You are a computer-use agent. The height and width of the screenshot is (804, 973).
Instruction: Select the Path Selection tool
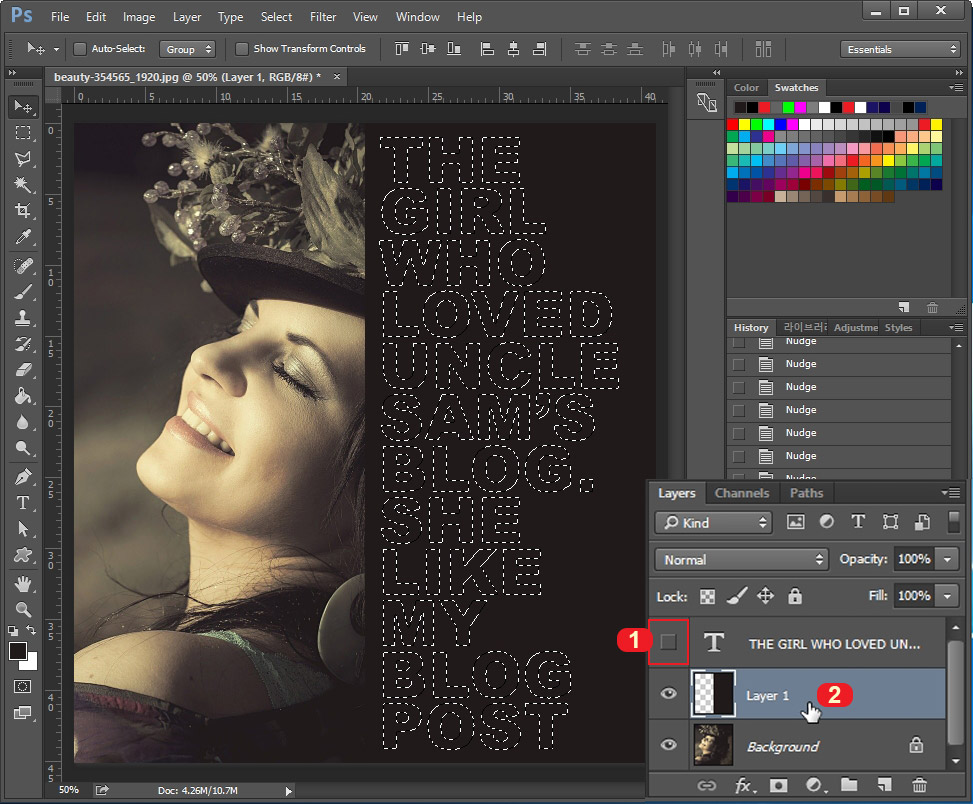(23, 529)
